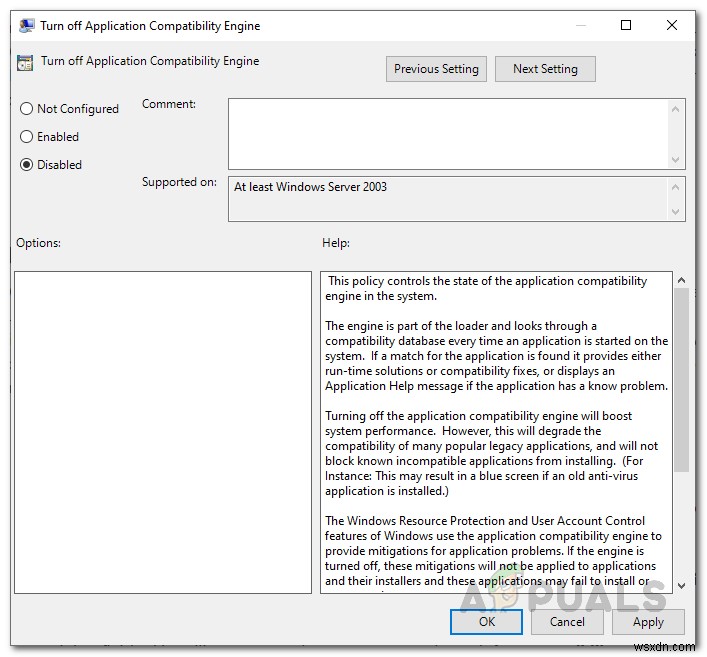The image size is (707, 657).
Task: Click the Help panel scrollbar thumb
Action: (x=681, y=380)
